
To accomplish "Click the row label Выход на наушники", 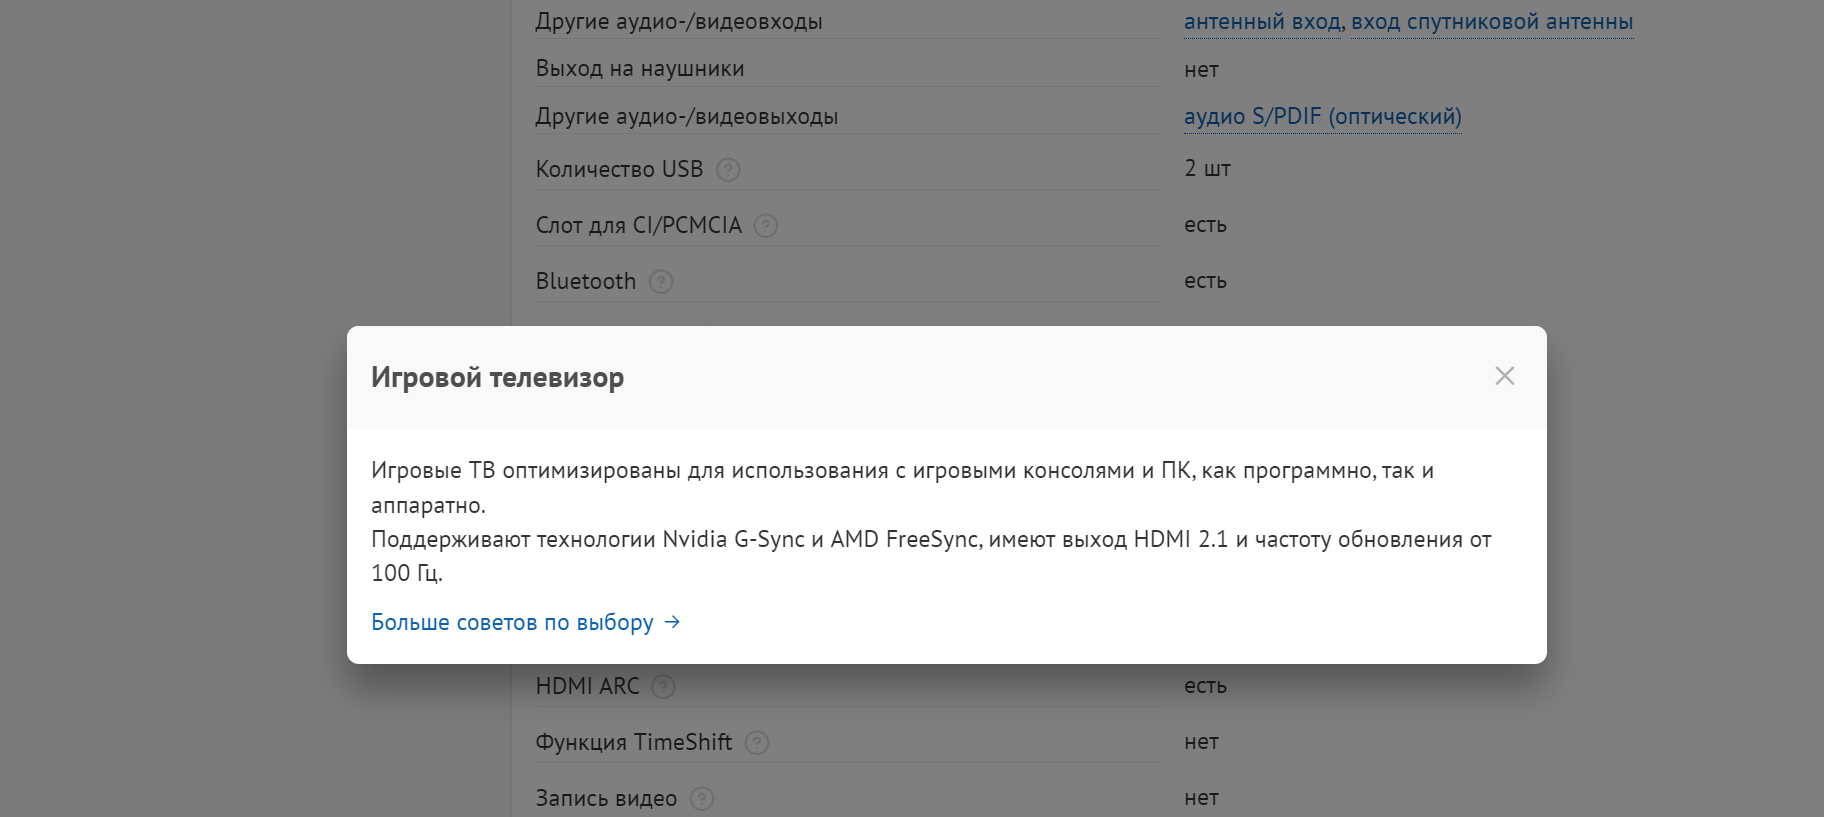I will point(639,67).
